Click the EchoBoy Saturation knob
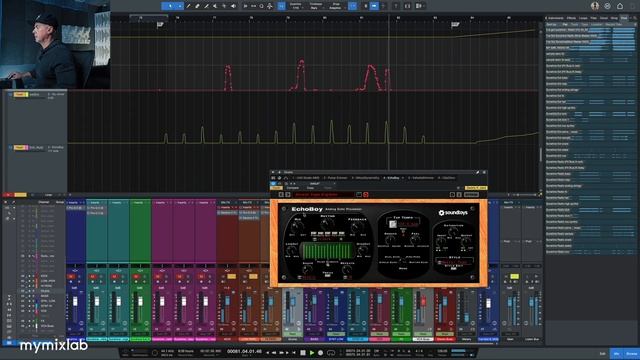The width and height of the screenshot is (640, 360). pos(453,232)
